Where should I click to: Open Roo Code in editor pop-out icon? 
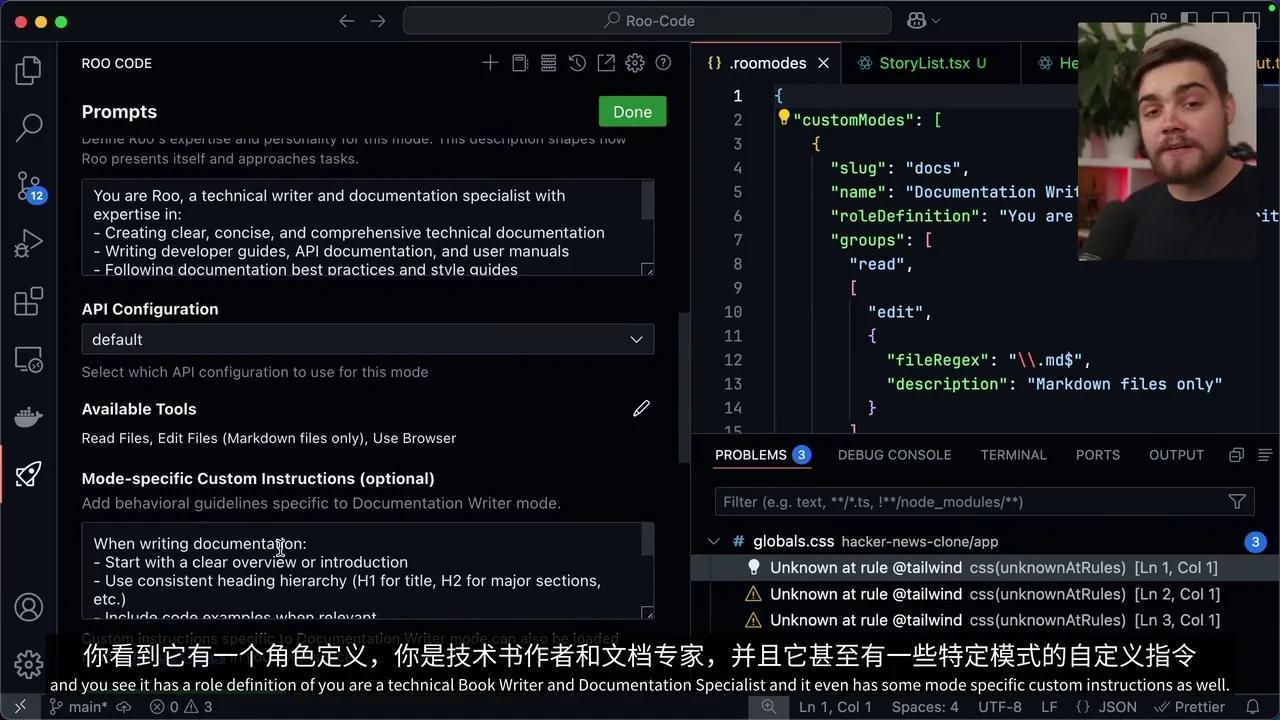(x=606, y=63)
